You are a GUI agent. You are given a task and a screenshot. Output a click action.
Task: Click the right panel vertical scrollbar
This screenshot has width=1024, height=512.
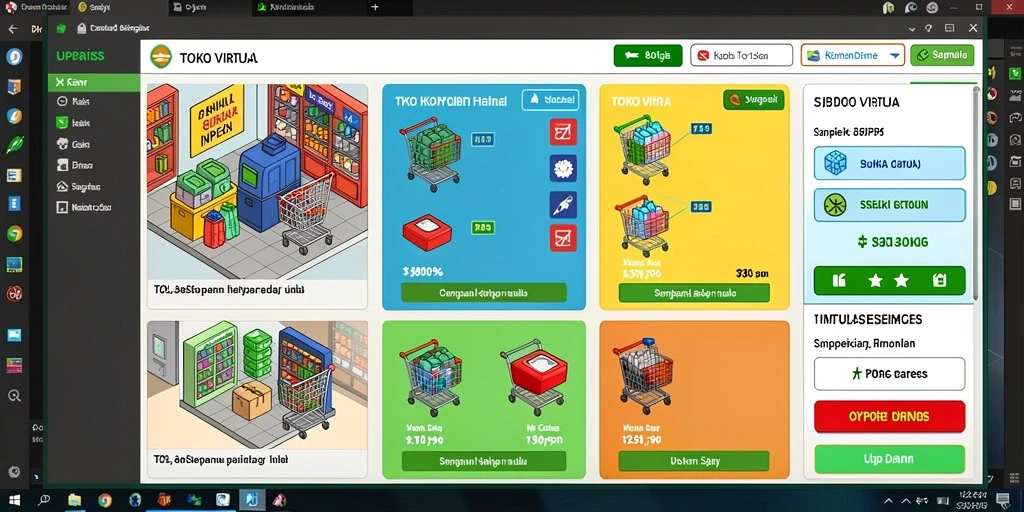[x=977, y=193]
